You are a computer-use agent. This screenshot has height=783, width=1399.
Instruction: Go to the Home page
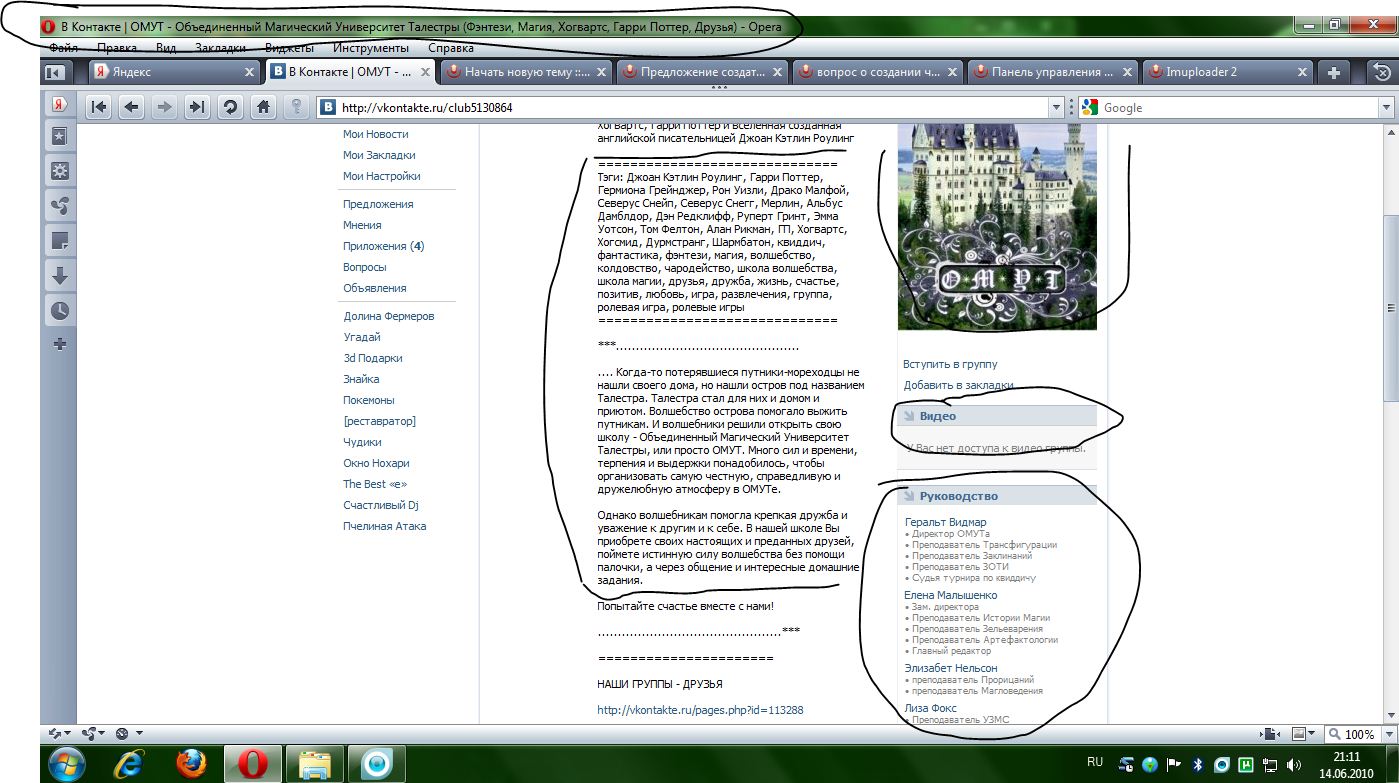click(x=263, y=107)
